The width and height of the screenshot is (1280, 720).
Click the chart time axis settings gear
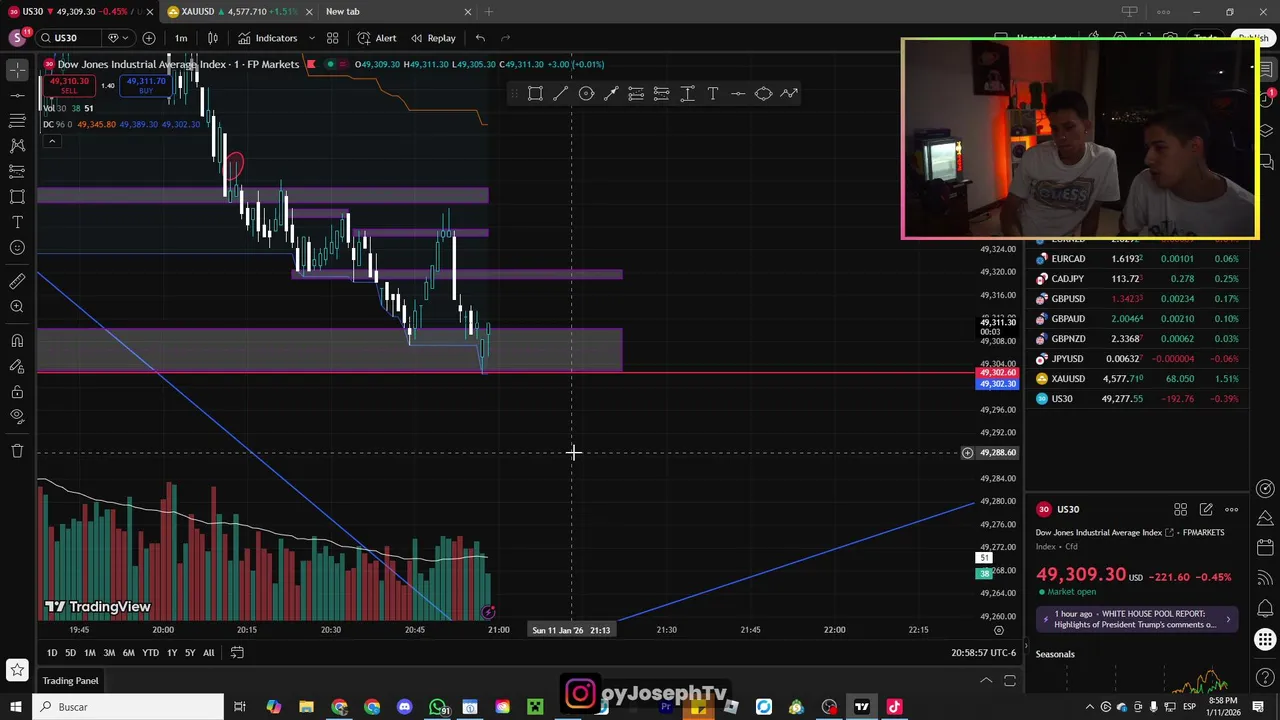tap(998, 630)
